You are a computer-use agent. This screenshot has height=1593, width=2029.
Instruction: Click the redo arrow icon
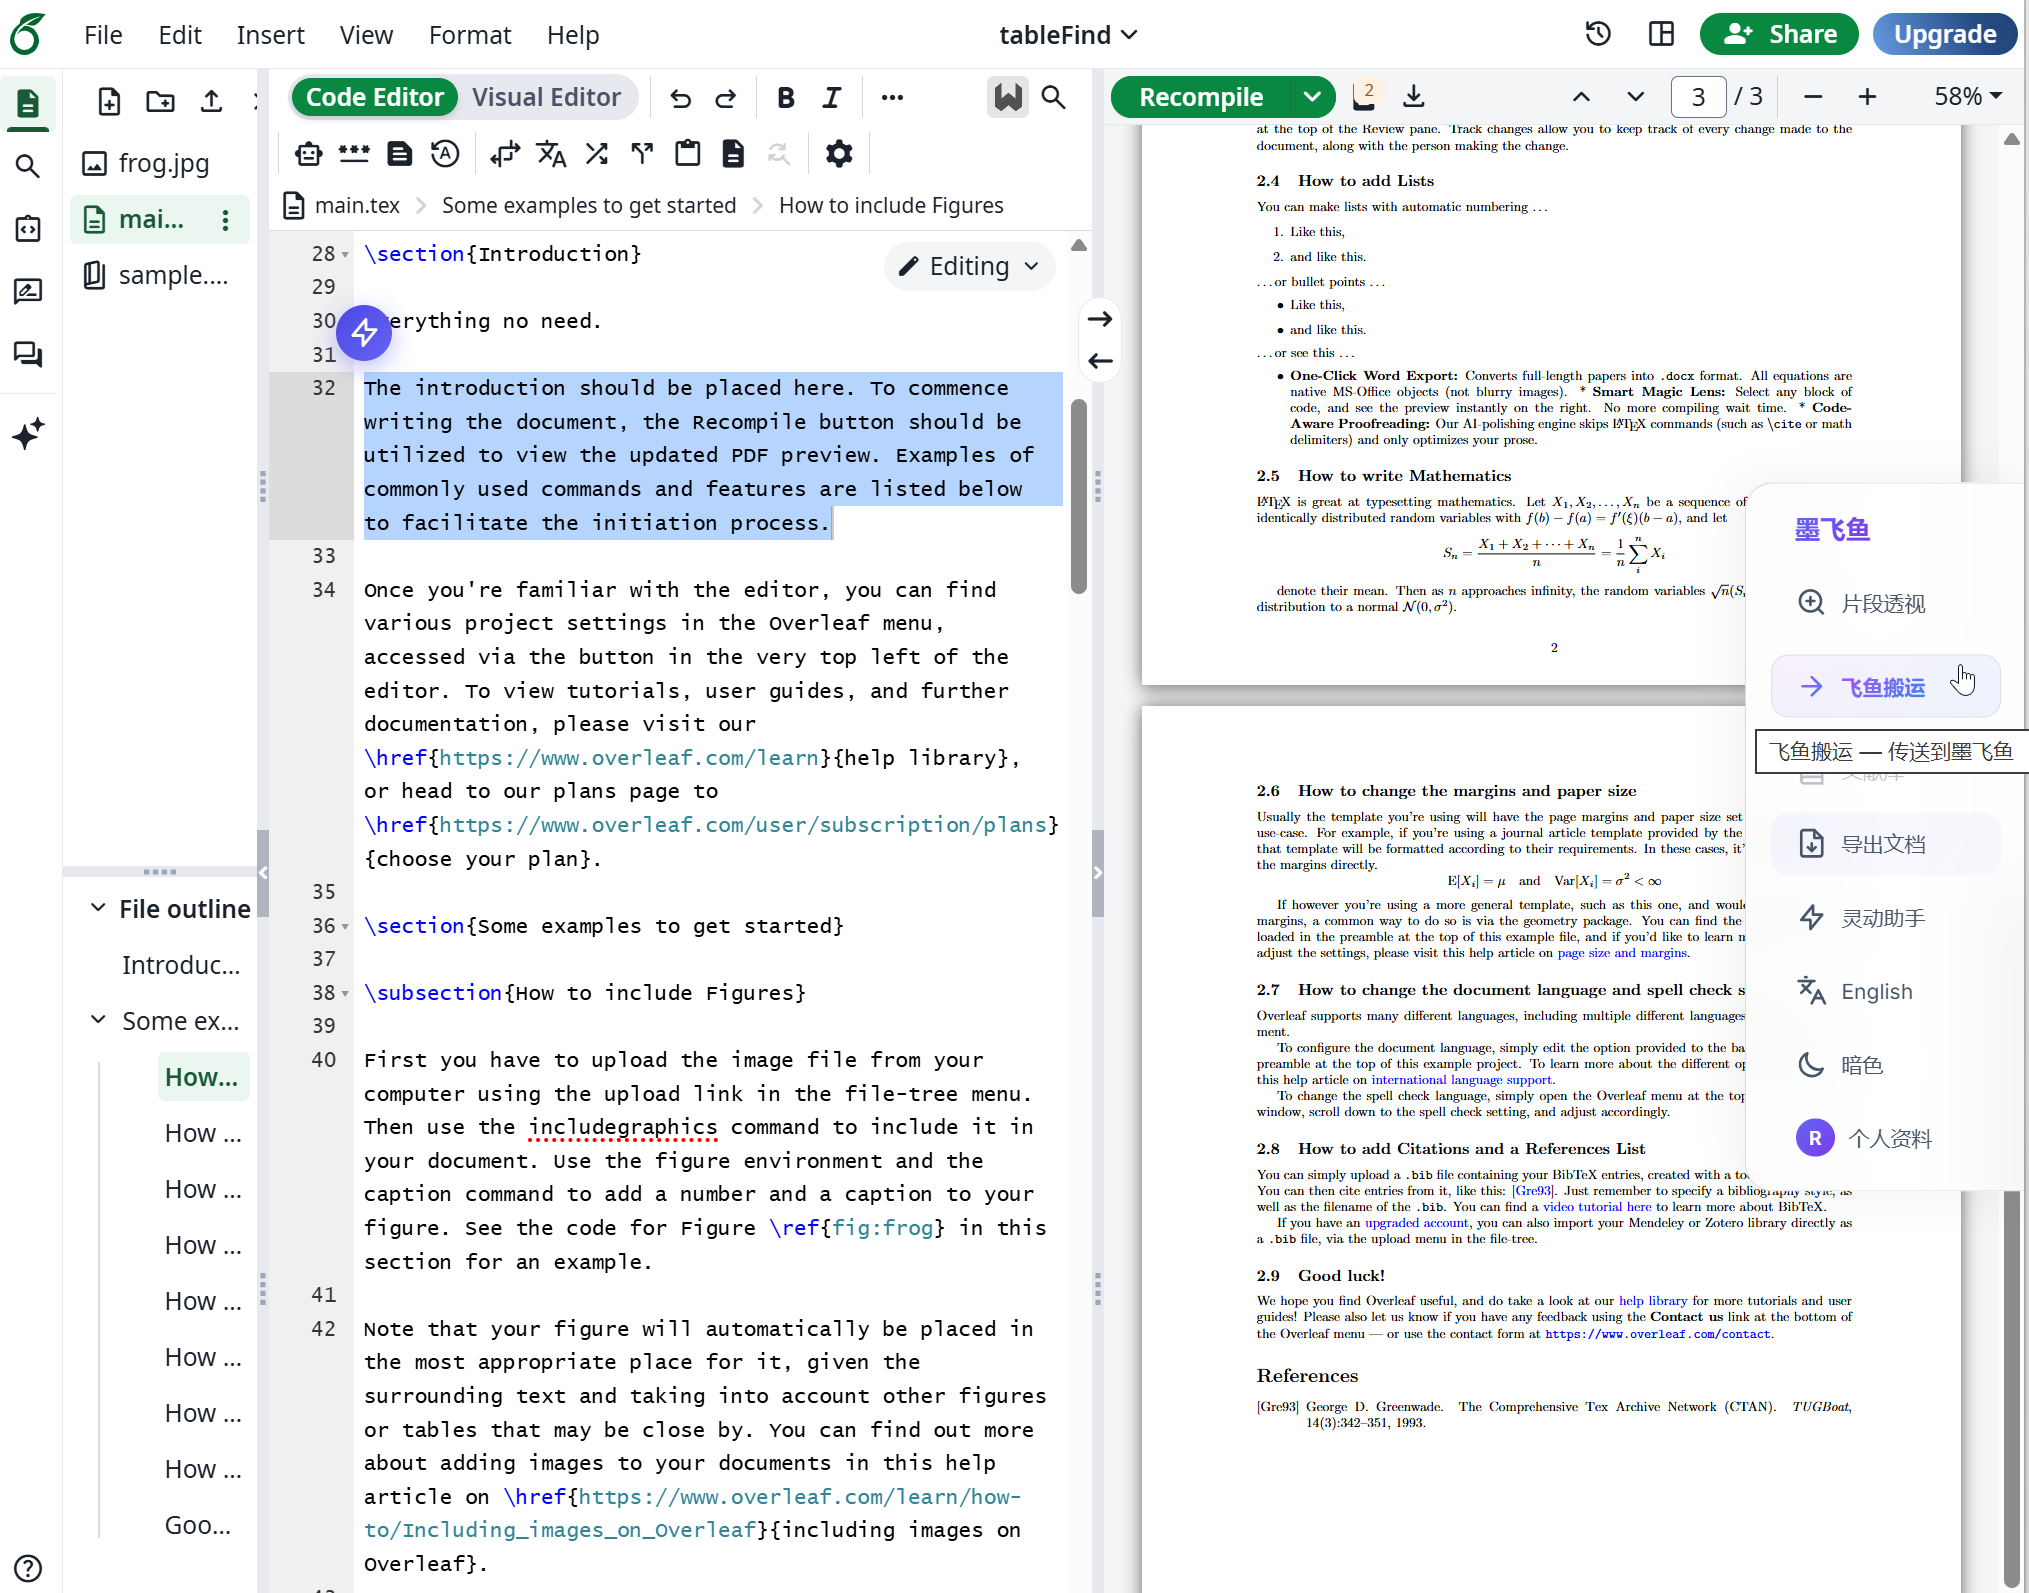coord(726,97)
